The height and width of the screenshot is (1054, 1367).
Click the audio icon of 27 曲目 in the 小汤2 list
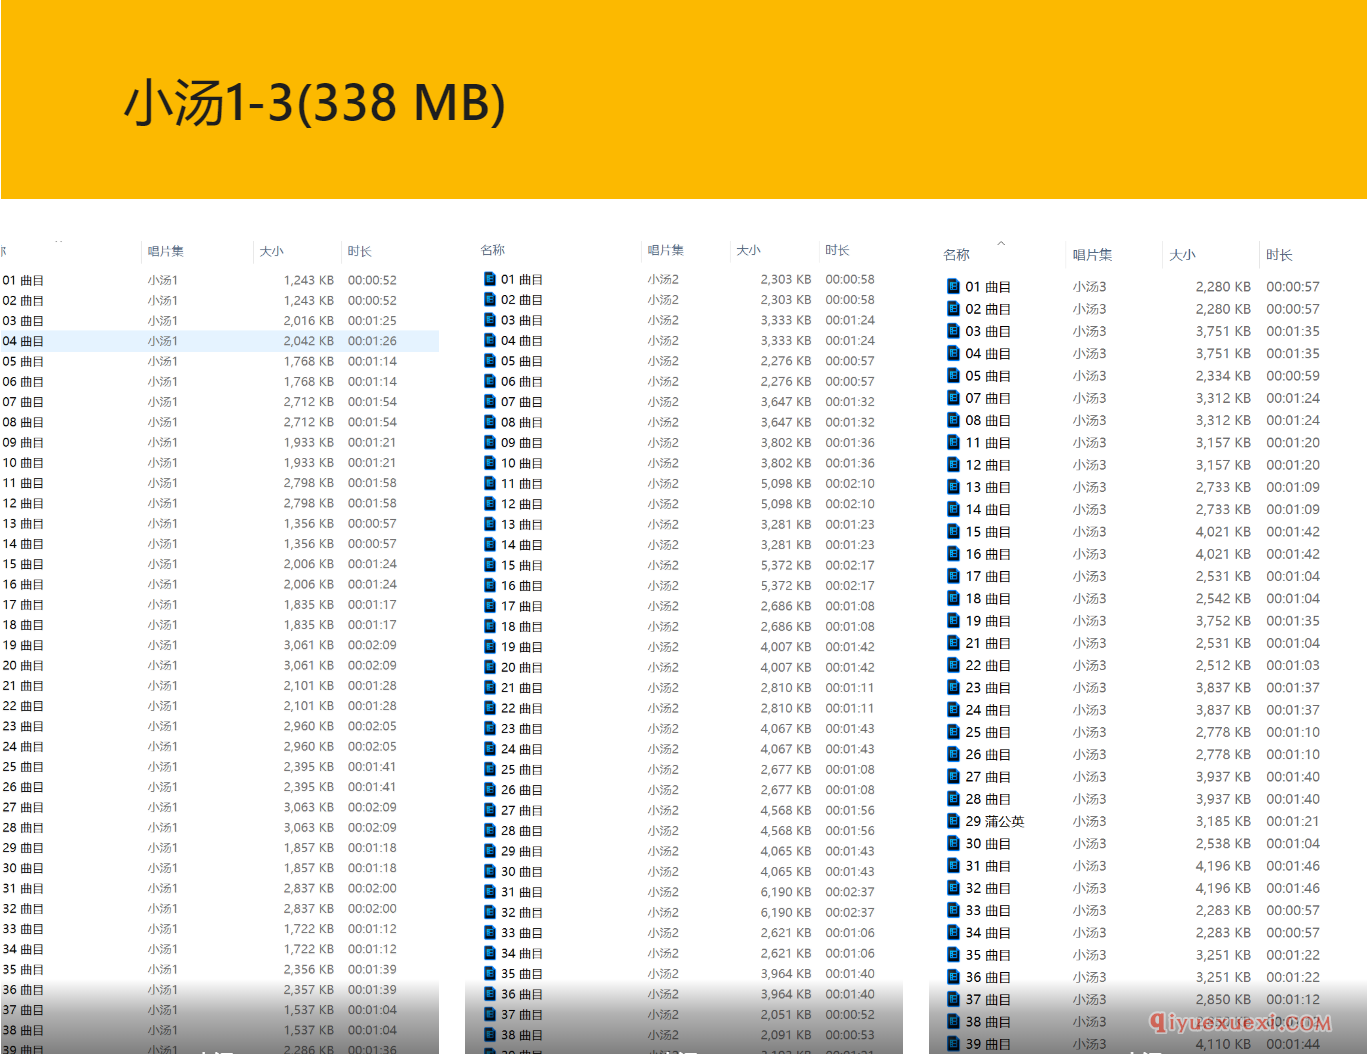coord(490,810)
